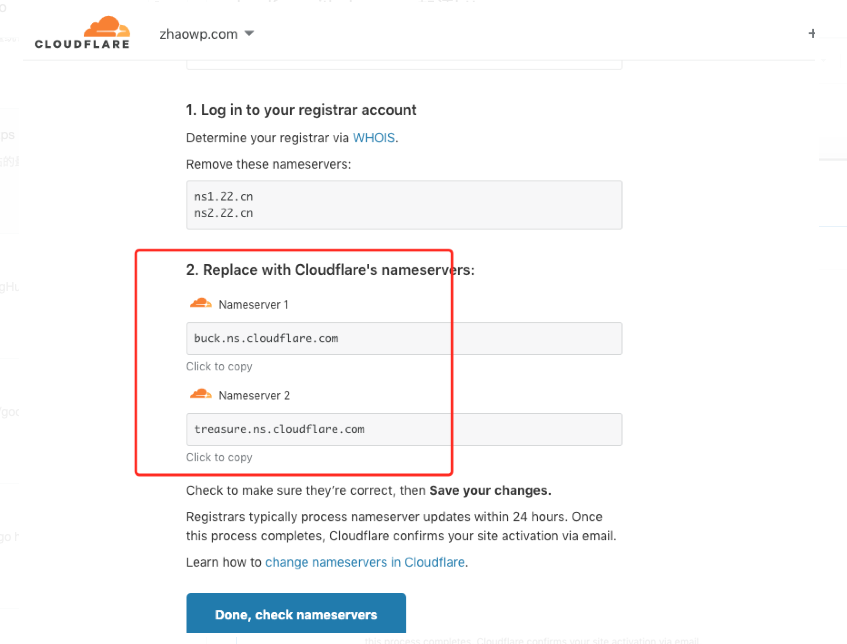Click the ns2.22.cn nameserver text

[x=224, y=213]
